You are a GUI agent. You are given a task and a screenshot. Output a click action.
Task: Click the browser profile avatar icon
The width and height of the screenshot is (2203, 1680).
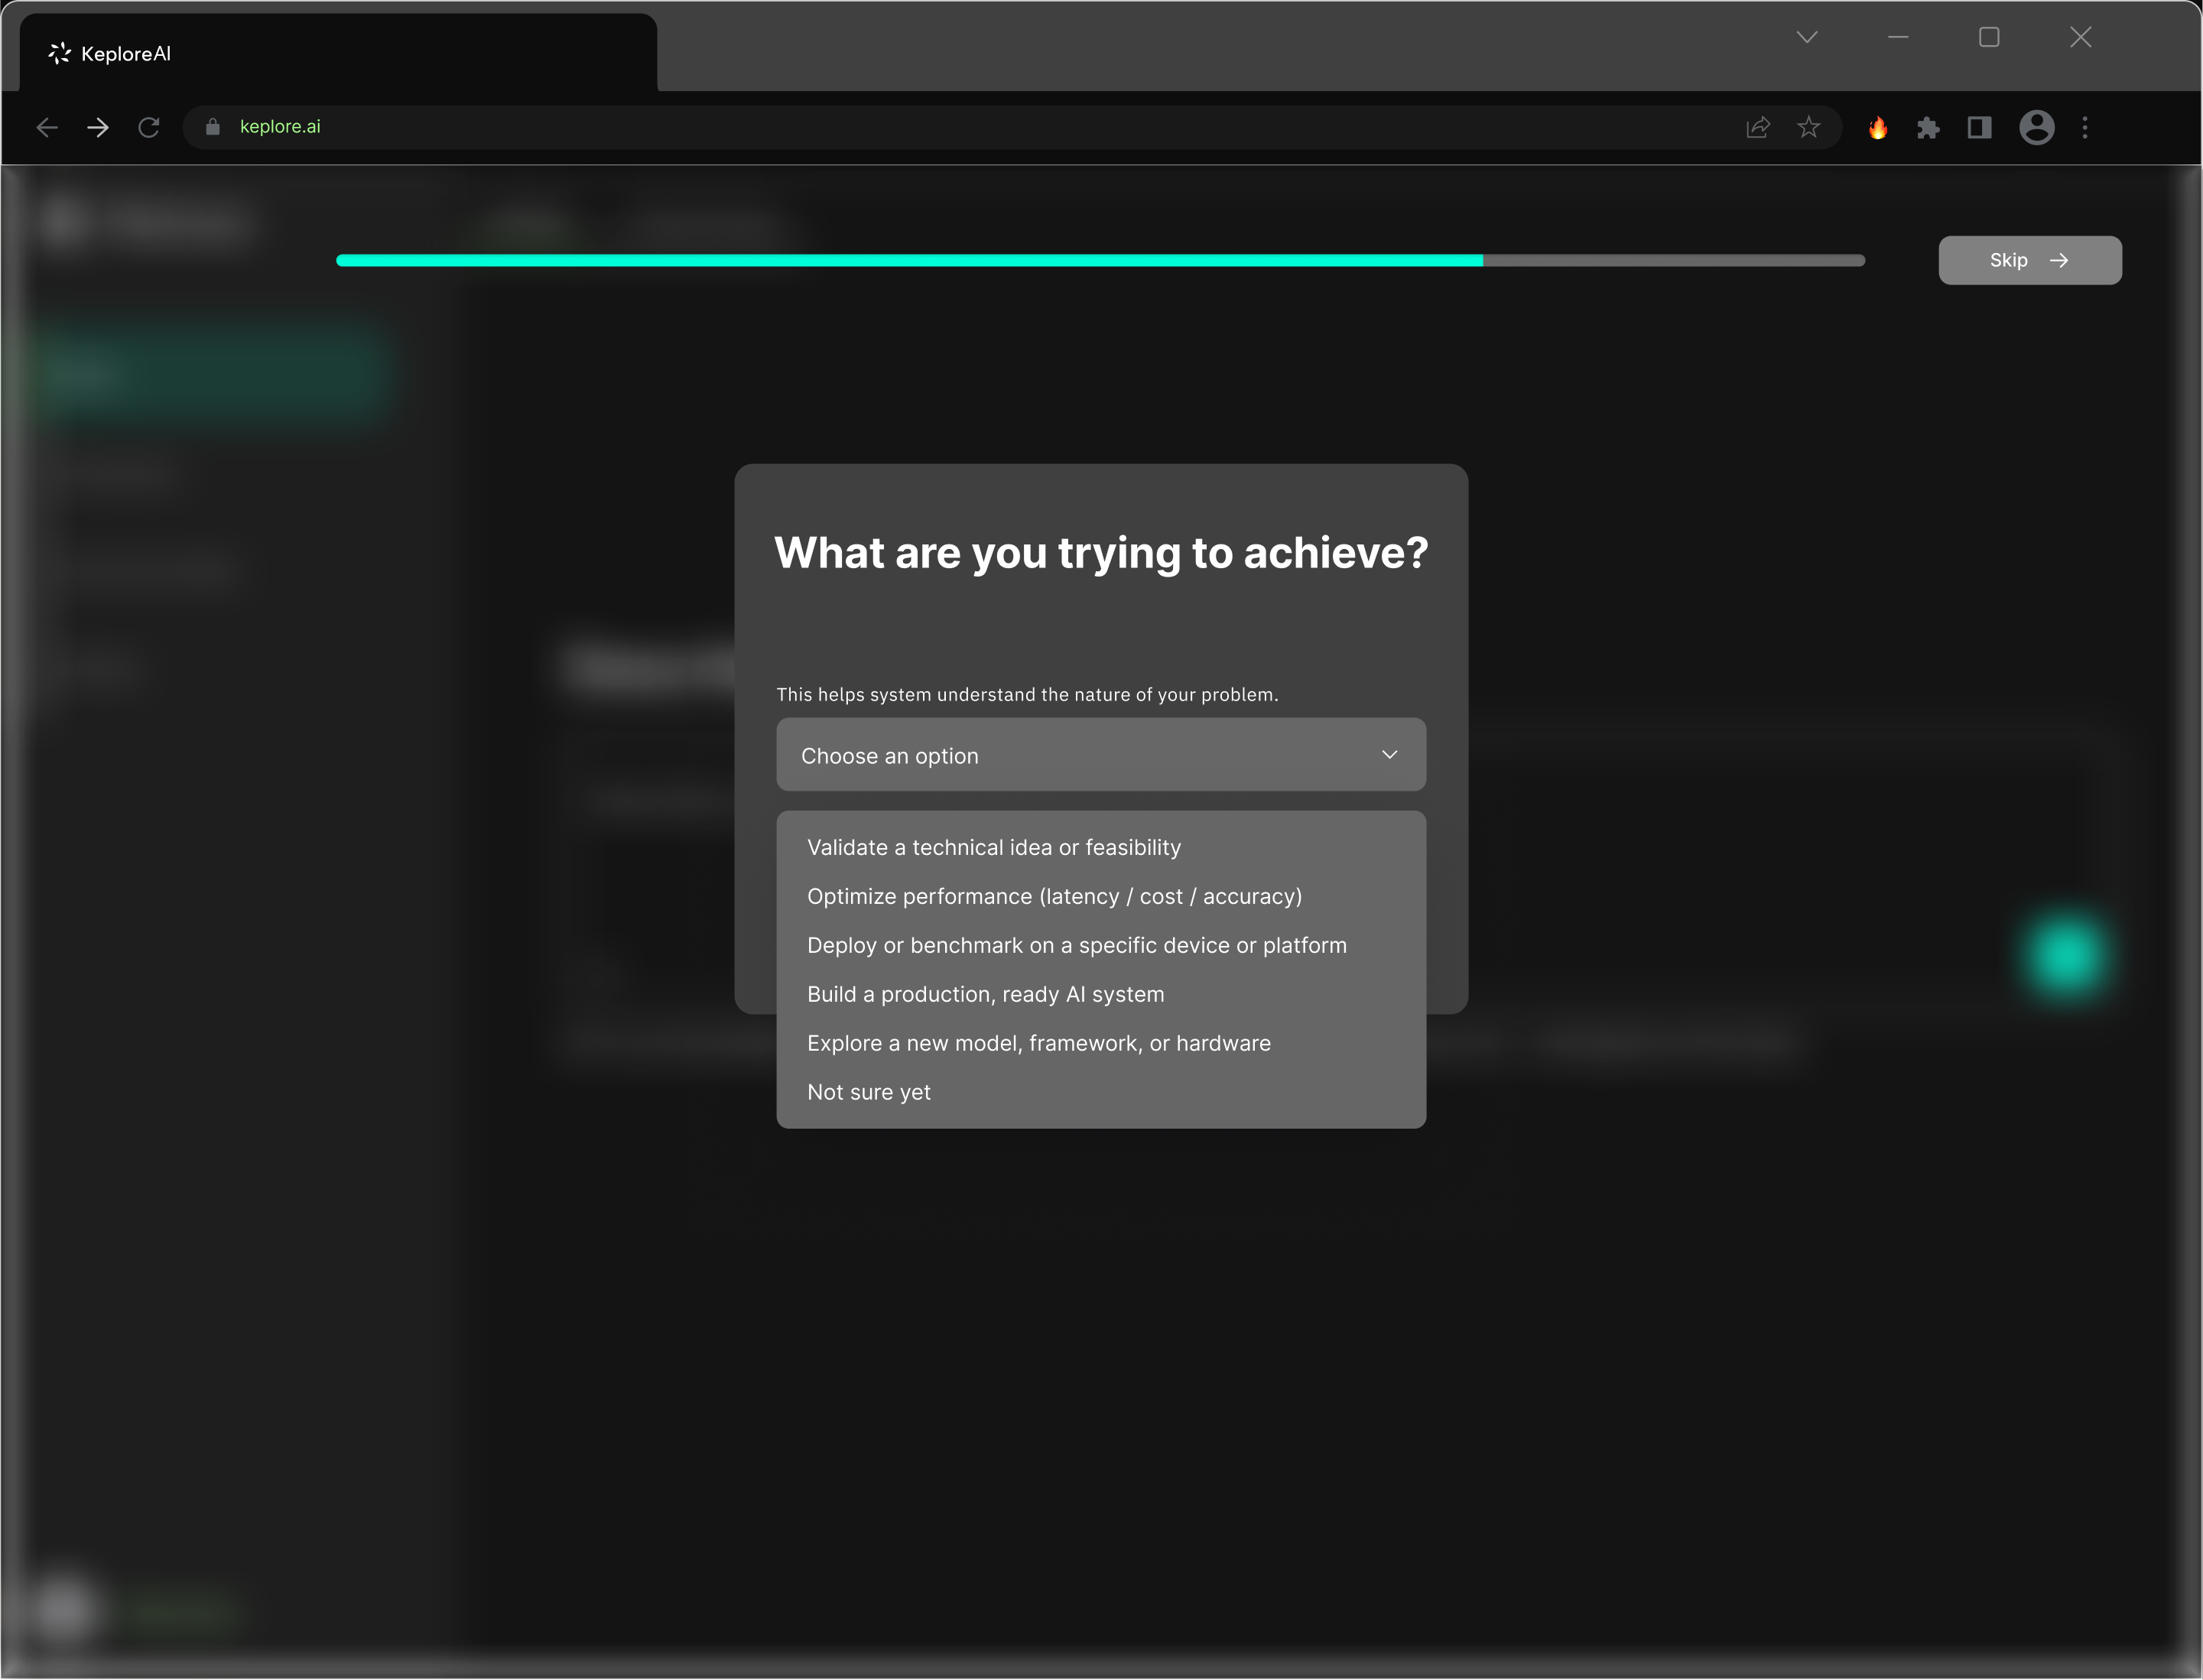tap(2037, 128)
